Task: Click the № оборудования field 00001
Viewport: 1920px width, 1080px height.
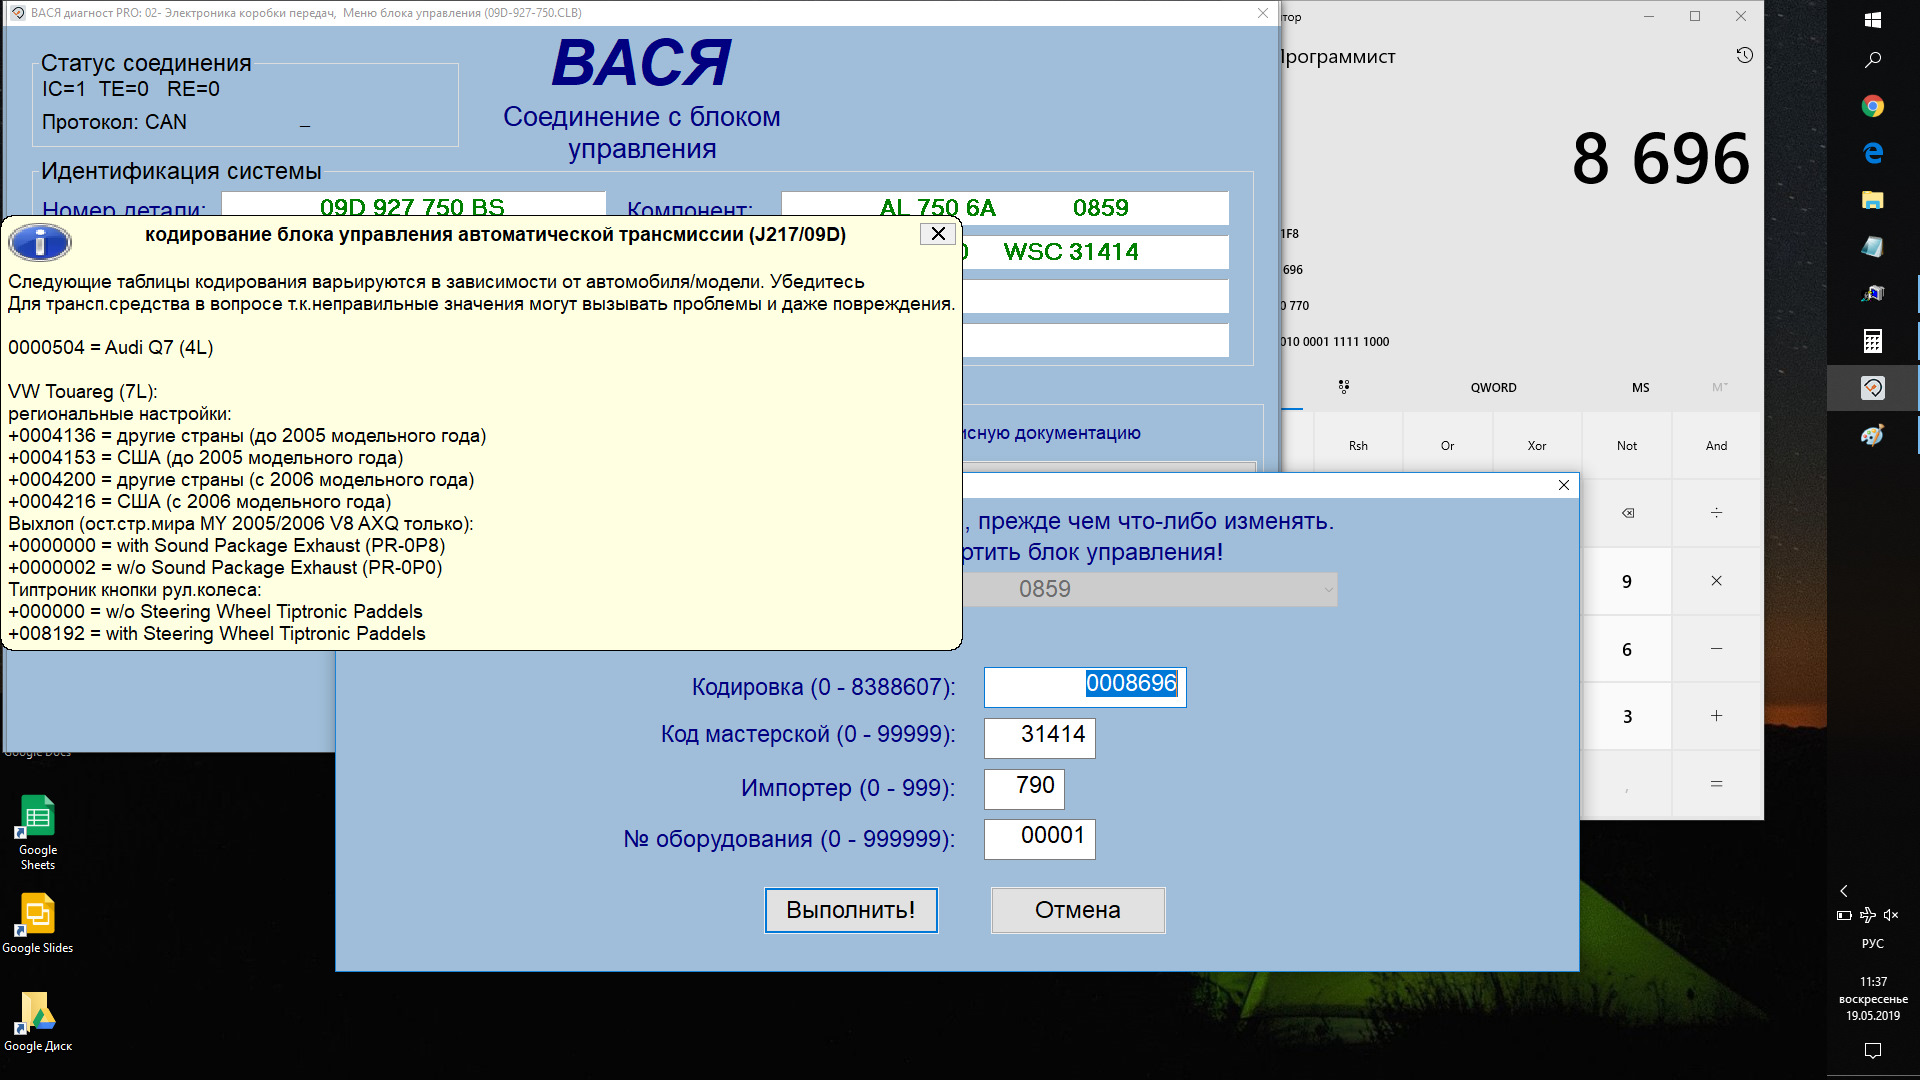Action: point(1040,839)
